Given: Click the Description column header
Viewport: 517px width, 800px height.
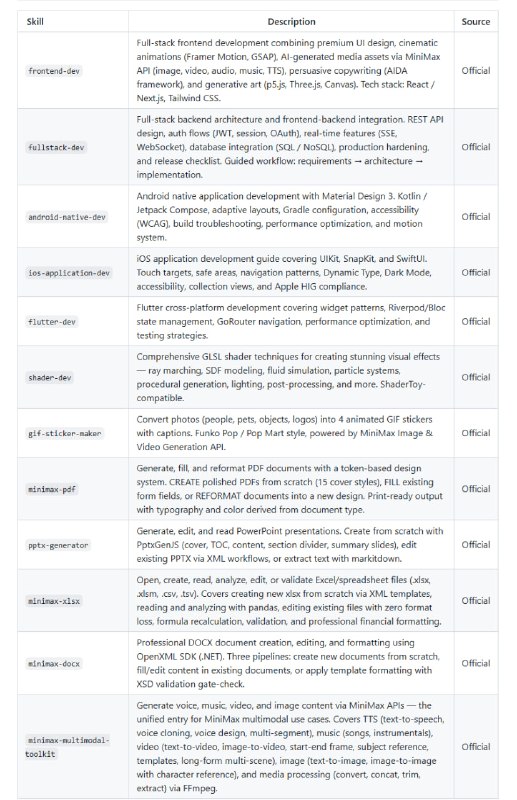Looking at the screenshot, I should click(291, 21).
